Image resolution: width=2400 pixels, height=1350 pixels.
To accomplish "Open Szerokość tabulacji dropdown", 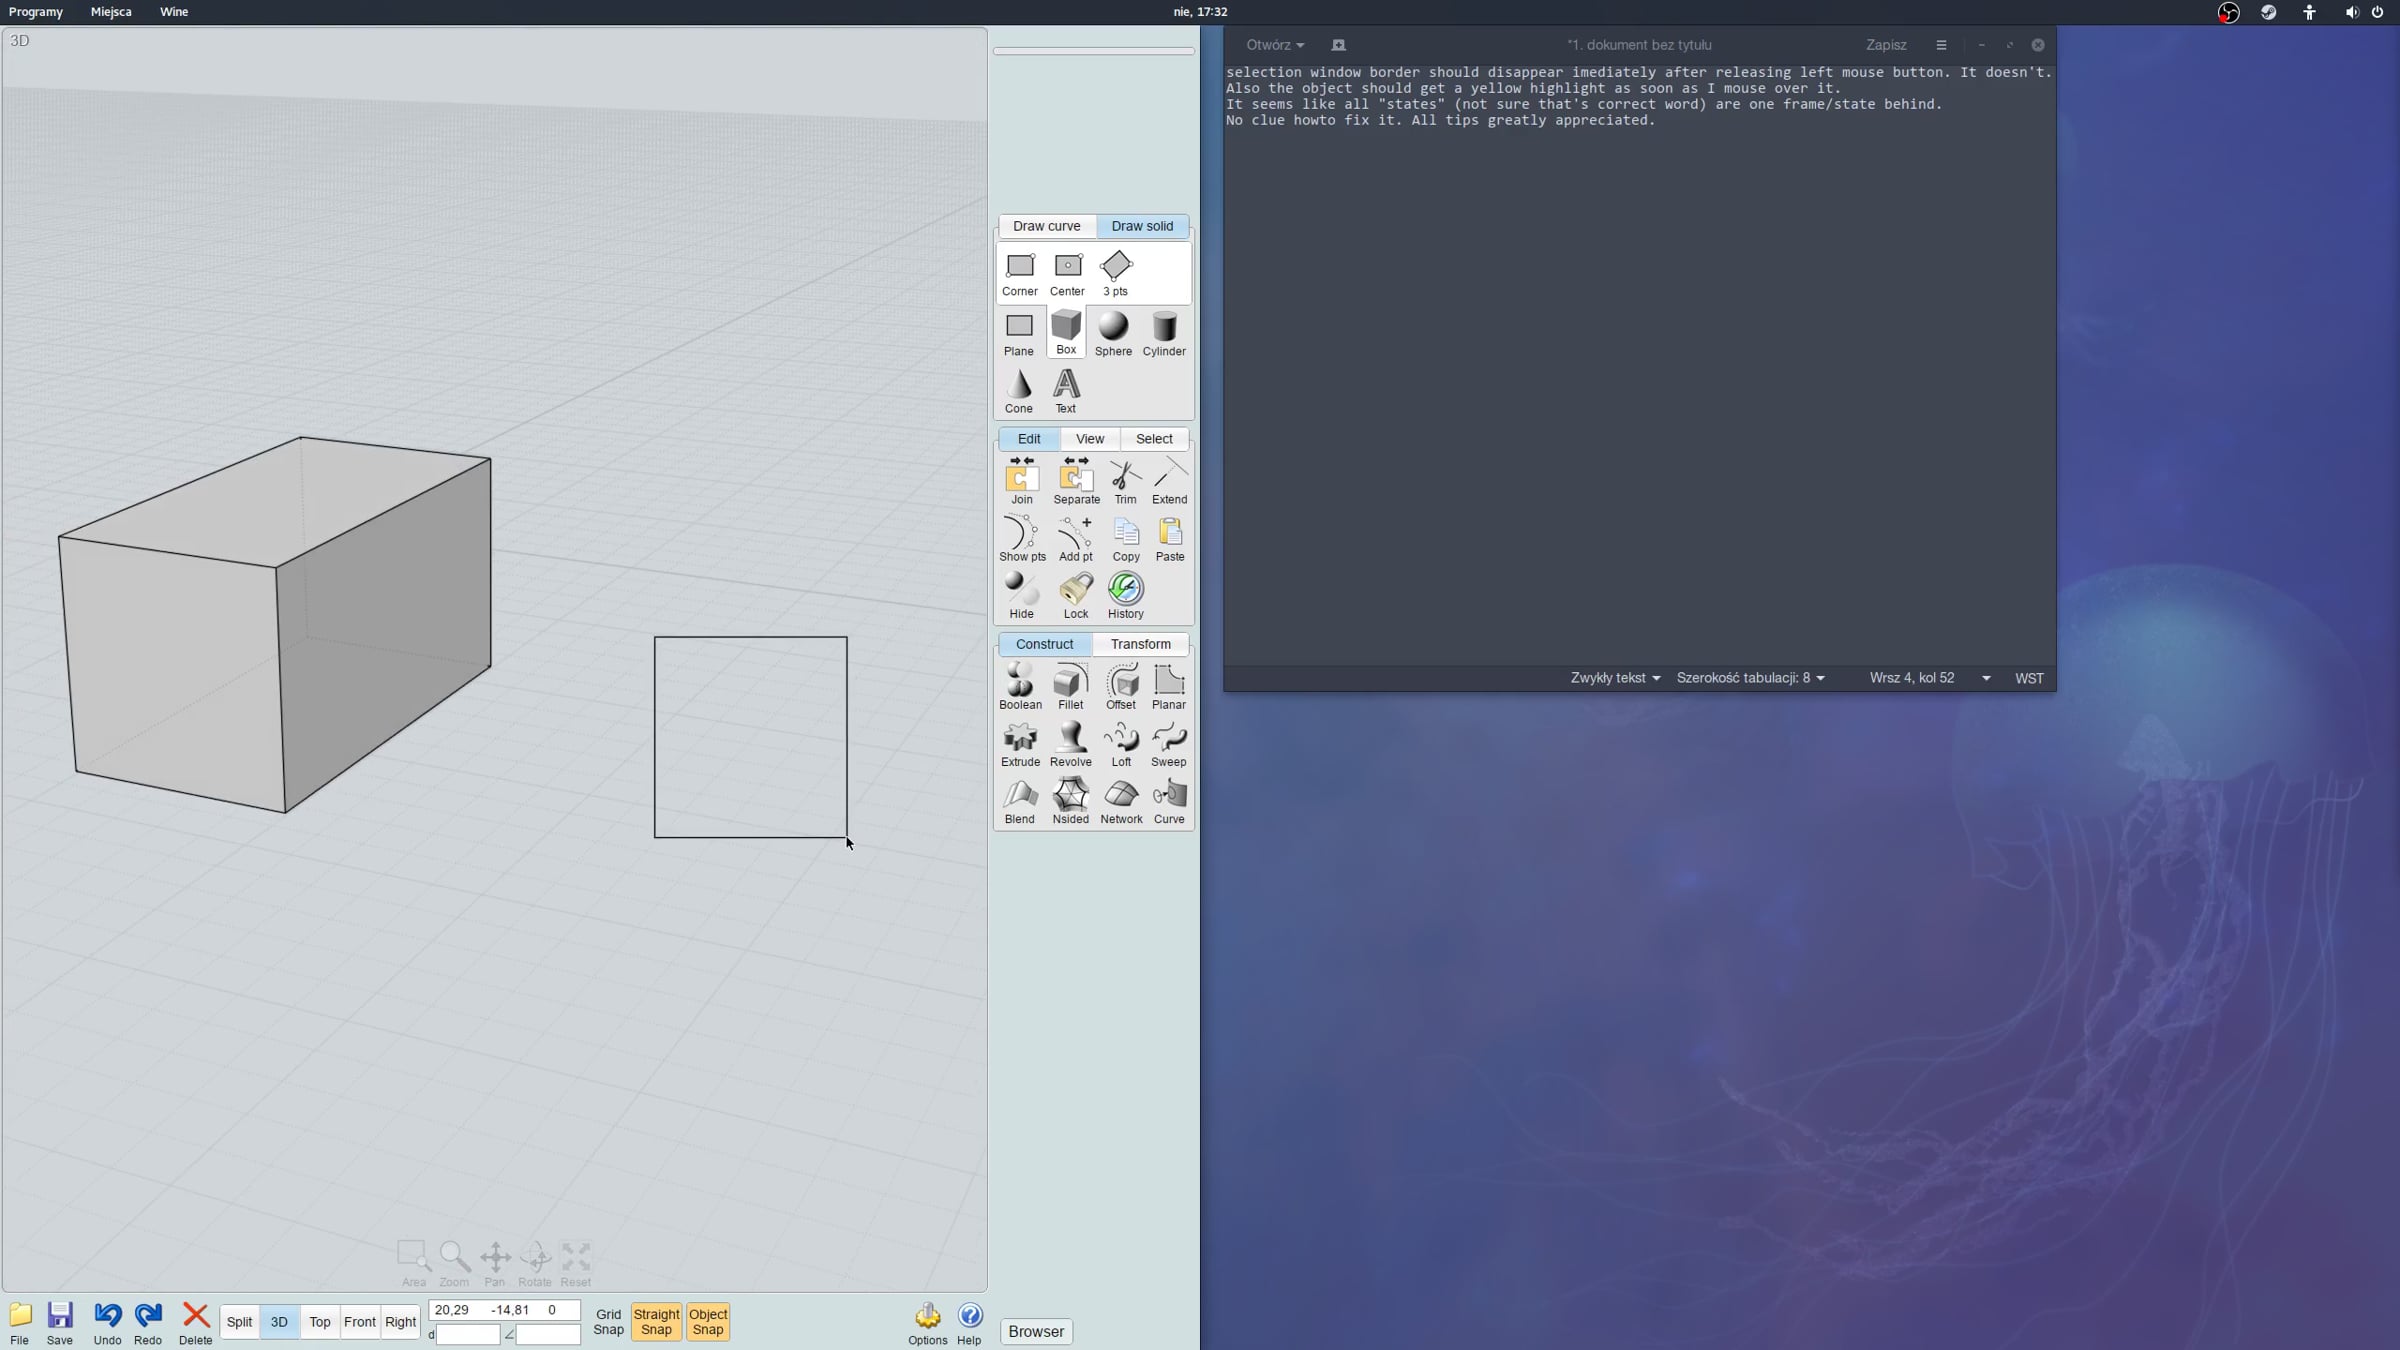I will click(1750, 678).
